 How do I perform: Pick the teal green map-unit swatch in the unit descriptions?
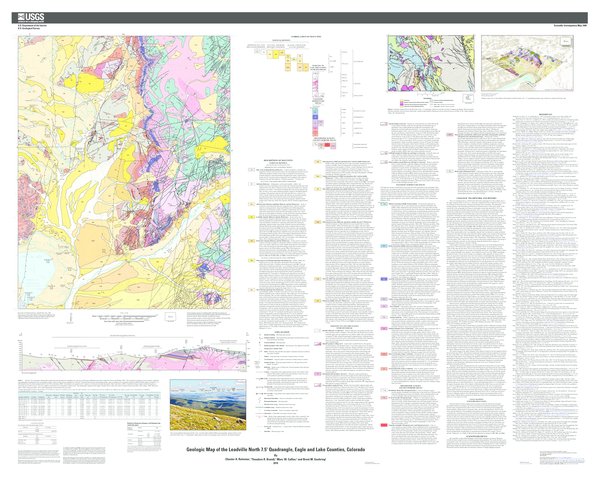pyautogui.click(x=384, y=204)
